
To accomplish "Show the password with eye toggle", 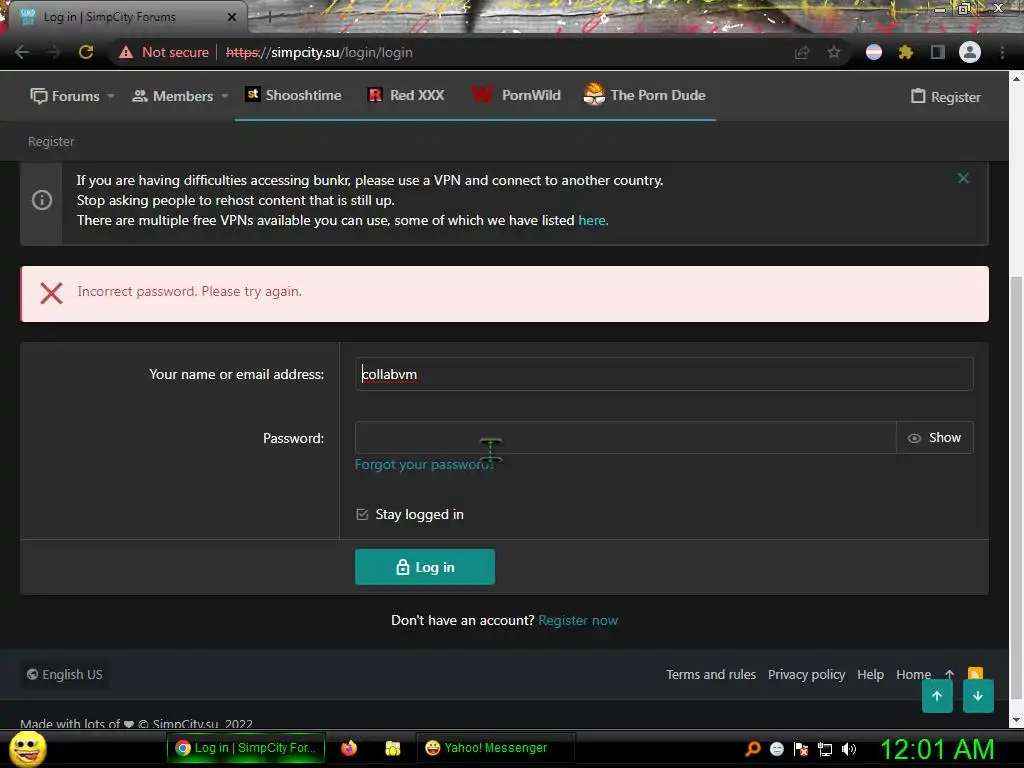I will point(935,438).
